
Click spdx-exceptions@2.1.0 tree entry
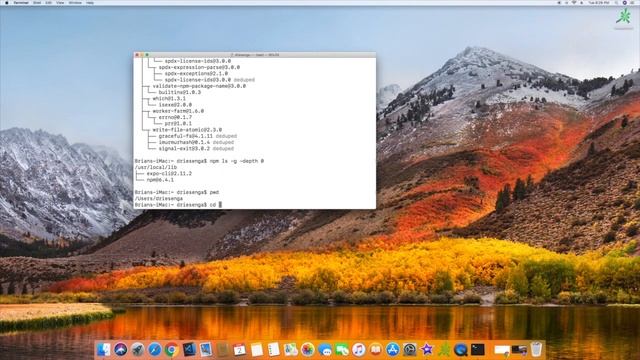[196, 73]
